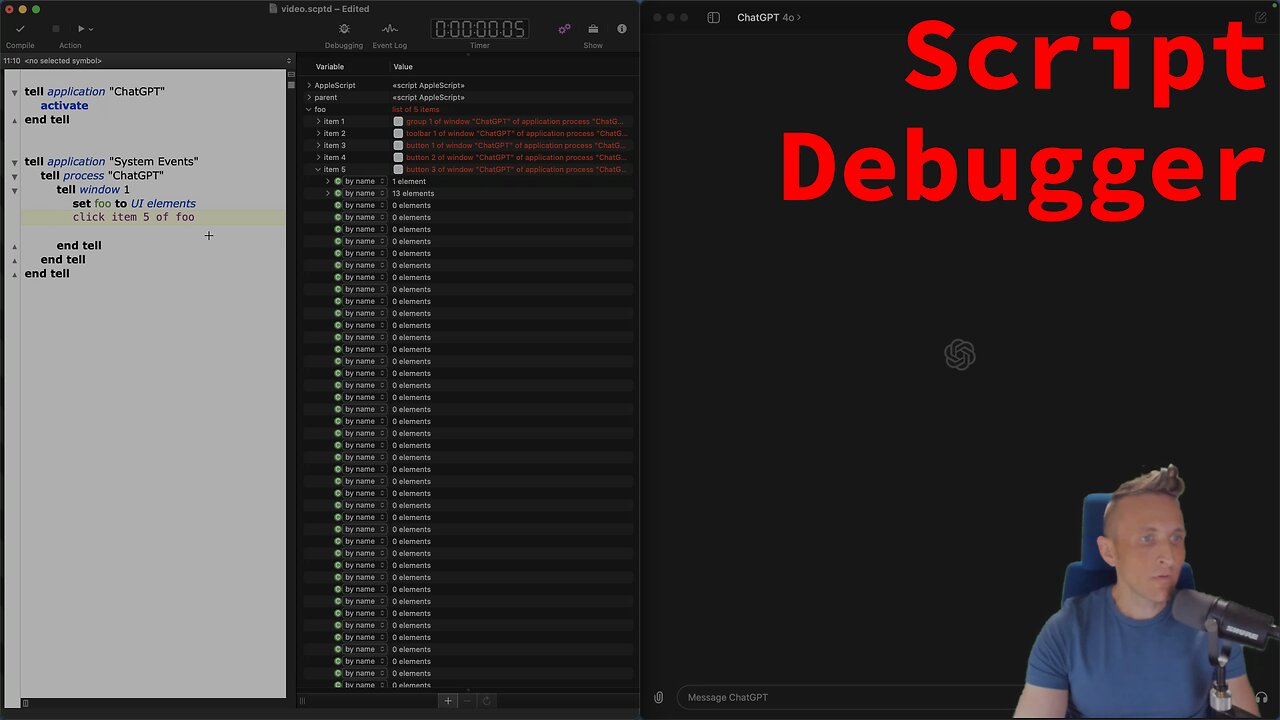The width and height of the screenshot is (1280, 720).
Task: Click the Stop square icon in toolbar
Action: click(56, 29)
